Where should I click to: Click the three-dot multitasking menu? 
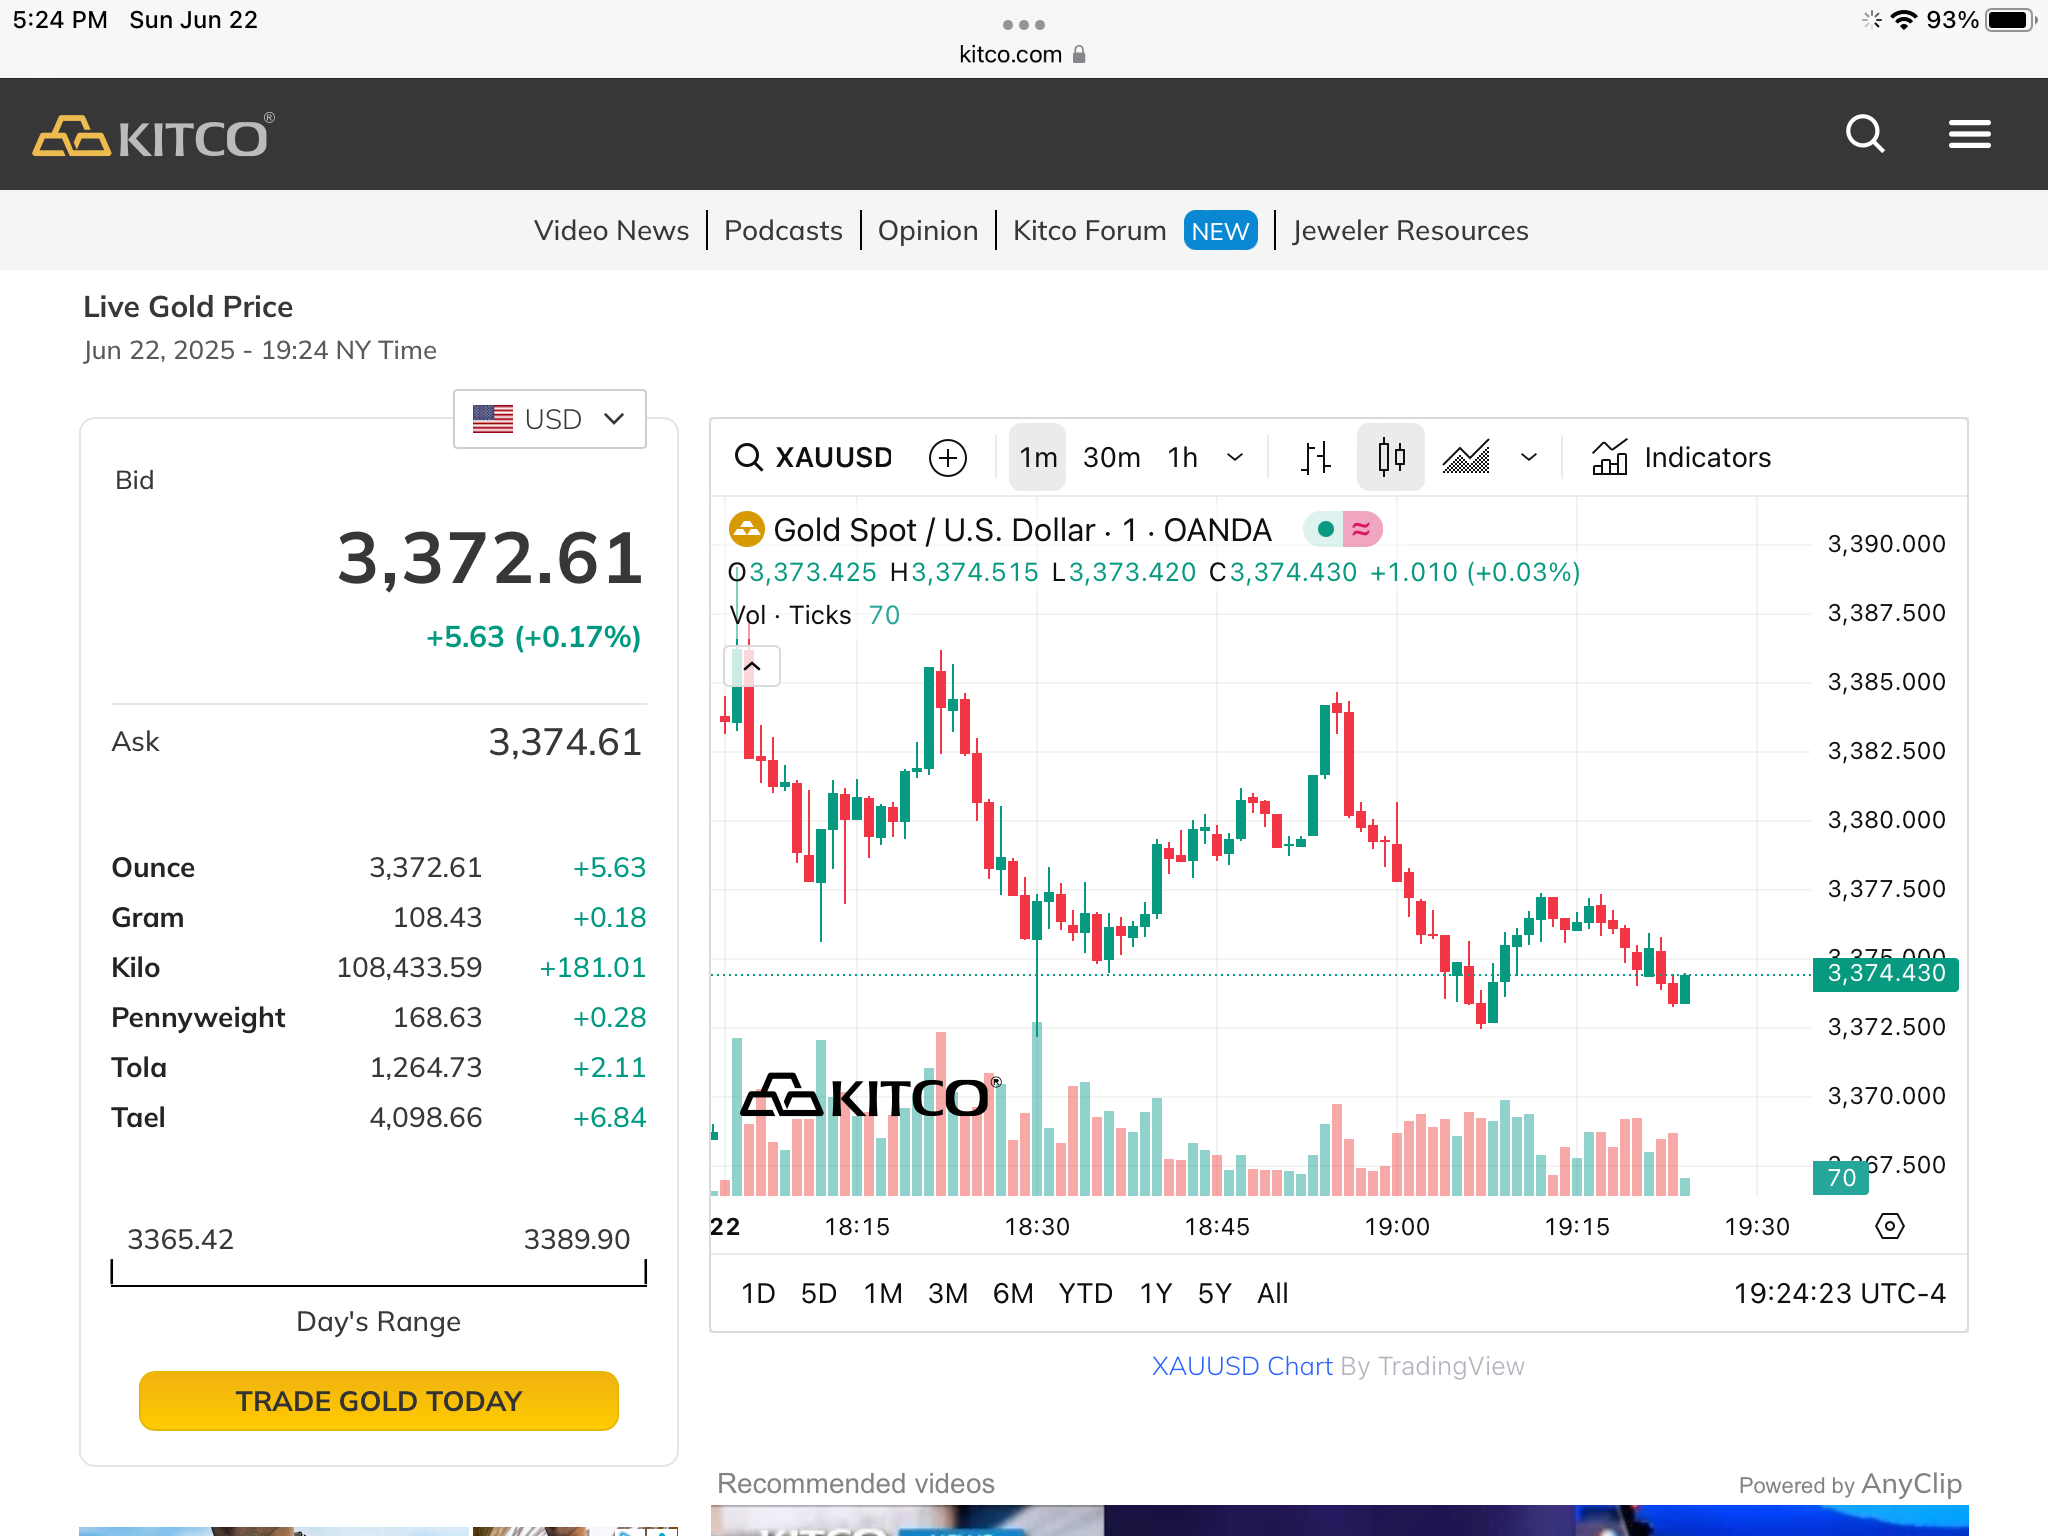click(x=1024, y=24)
